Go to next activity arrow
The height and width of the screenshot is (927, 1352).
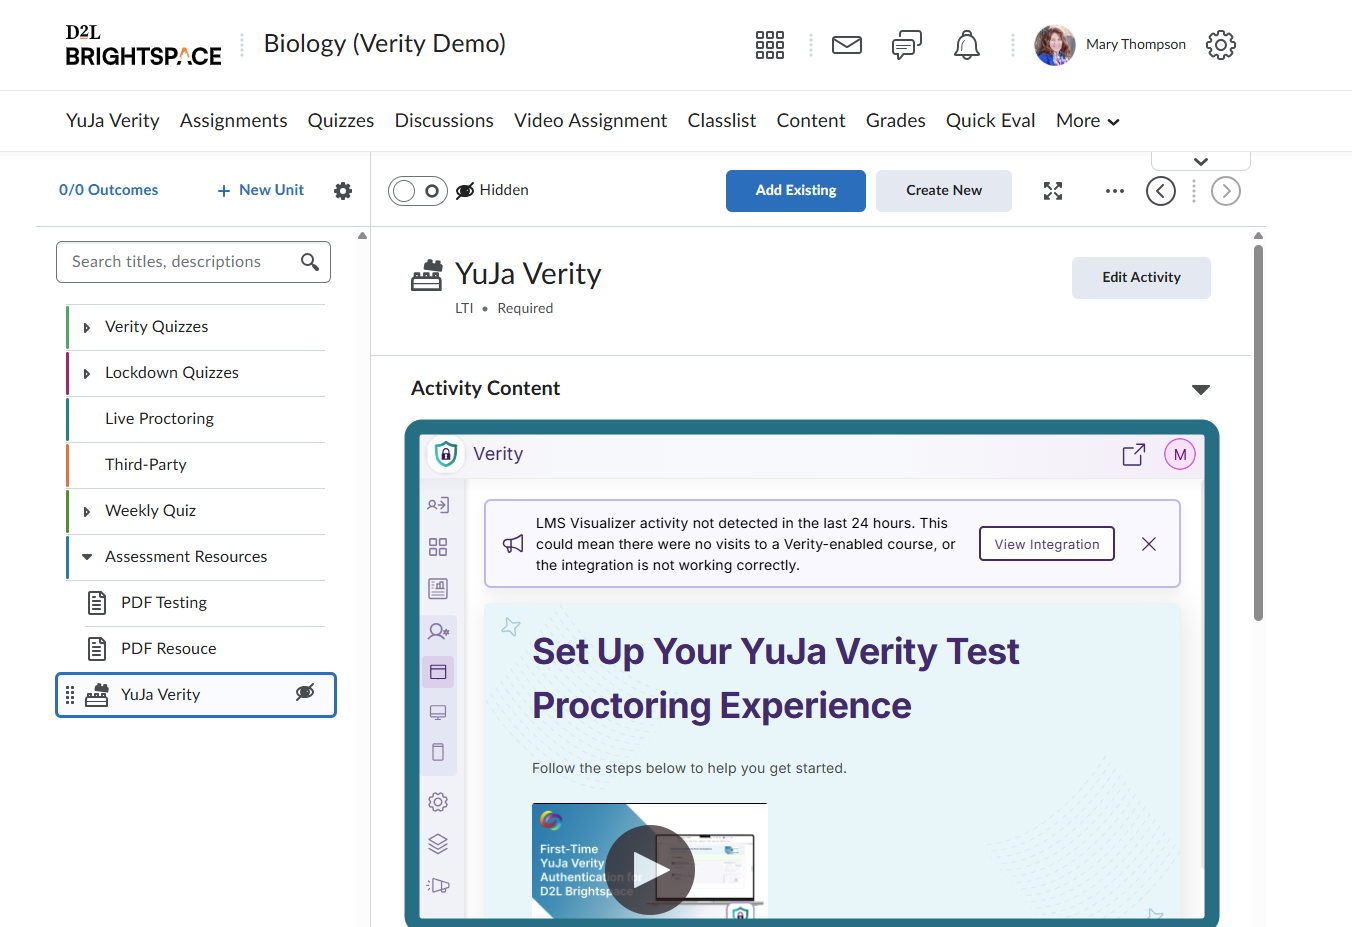coord(1226,191)
